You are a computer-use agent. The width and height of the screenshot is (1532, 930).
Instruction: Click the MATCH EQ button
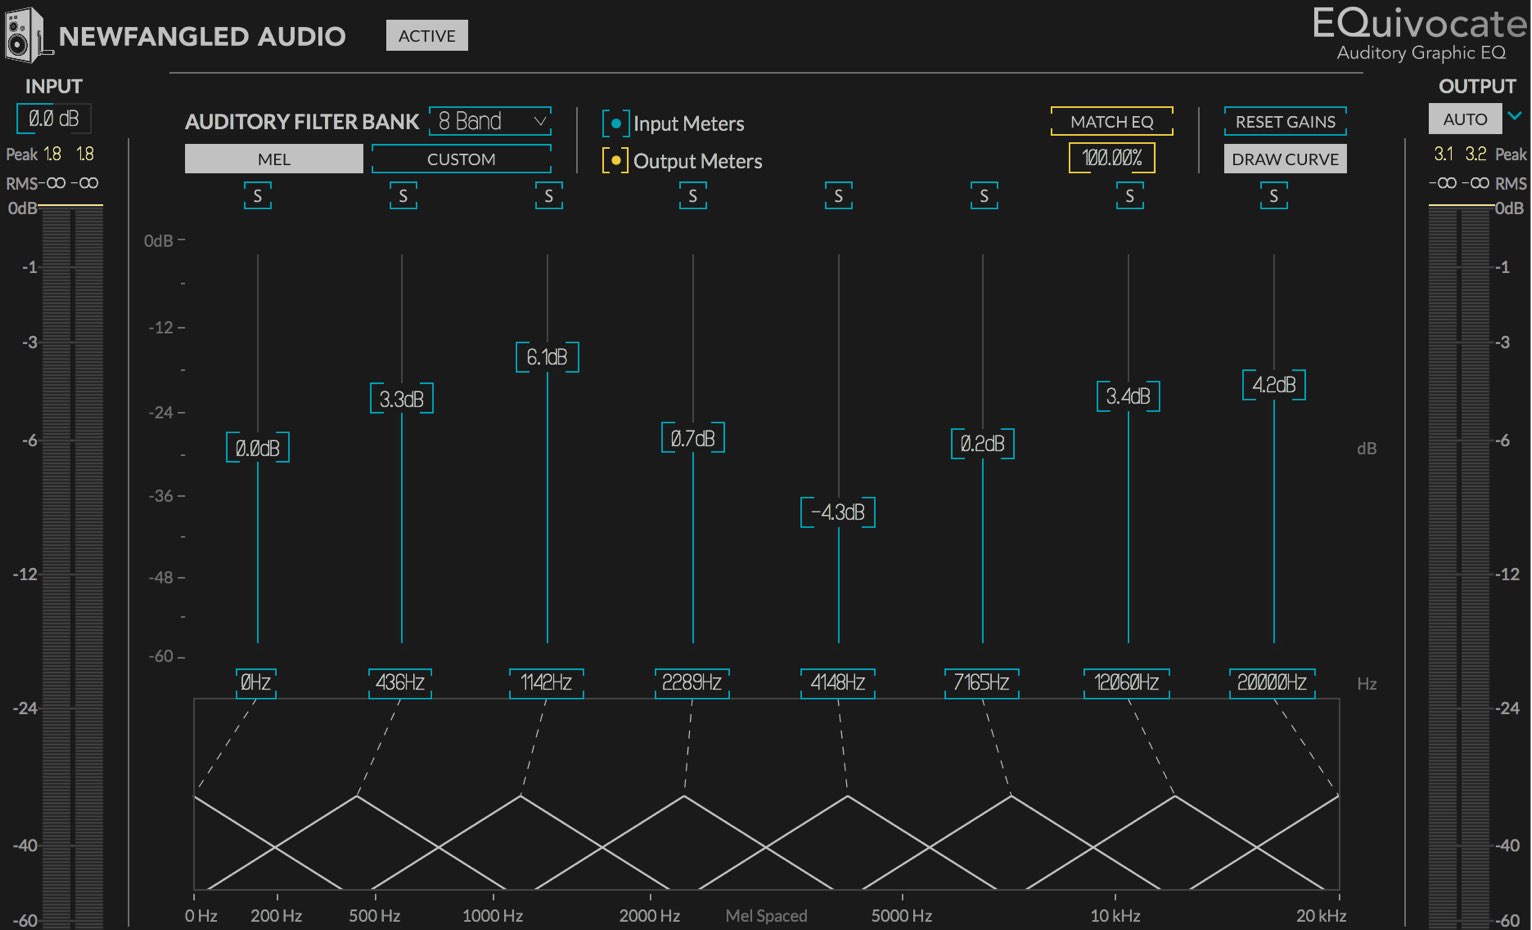point(1112,121)
